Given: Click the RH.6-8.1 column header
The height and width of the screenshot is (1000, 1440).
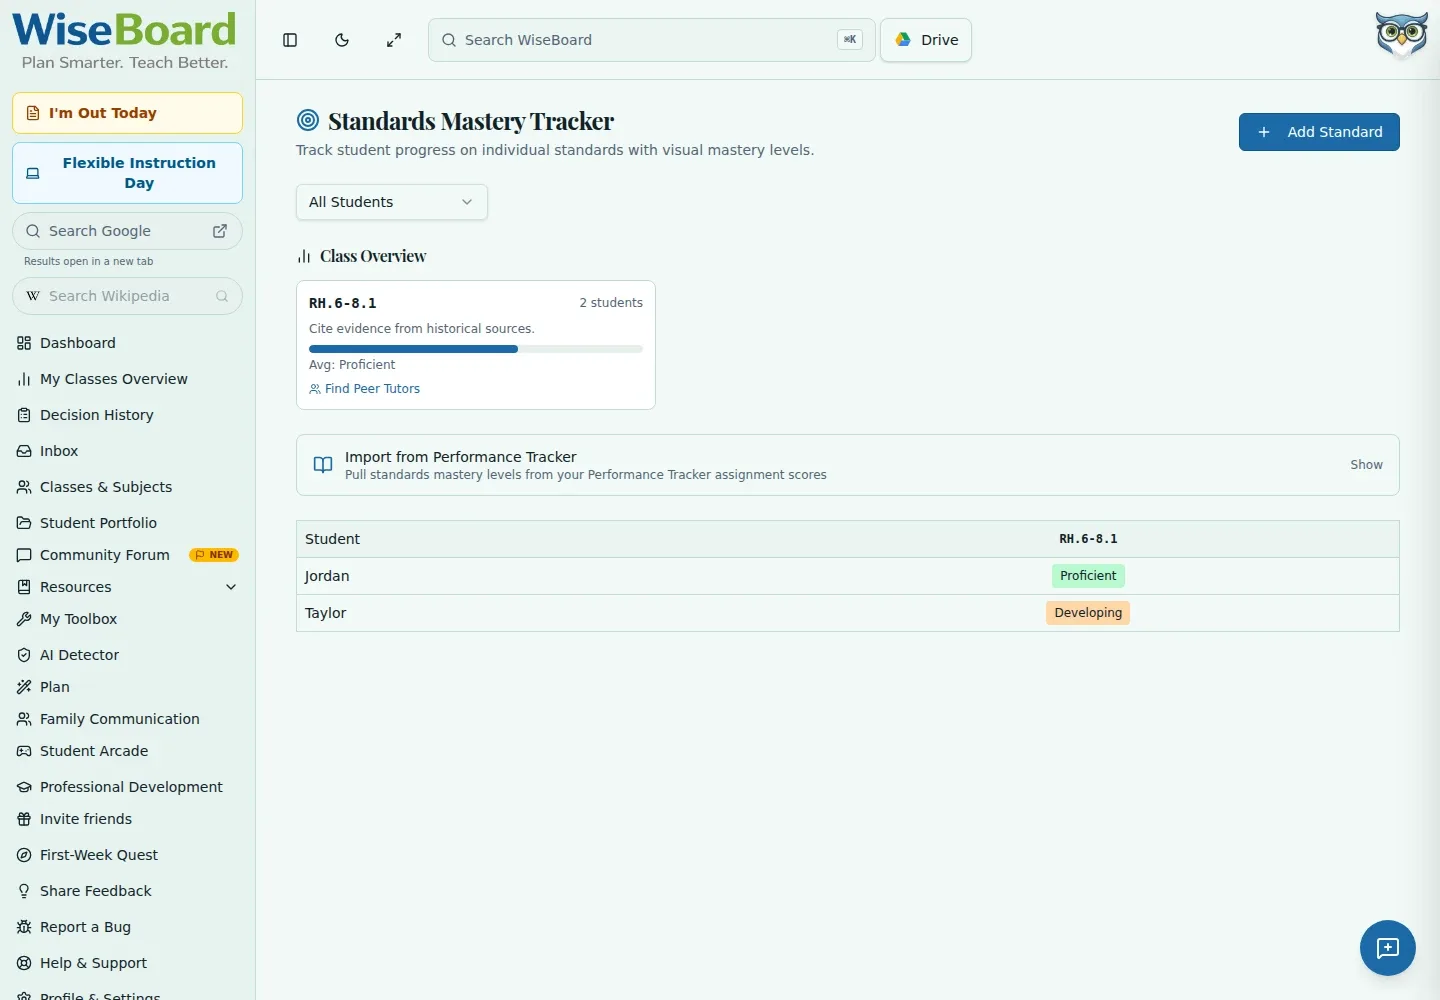Looking at the screenshot, I should 1088,539.
